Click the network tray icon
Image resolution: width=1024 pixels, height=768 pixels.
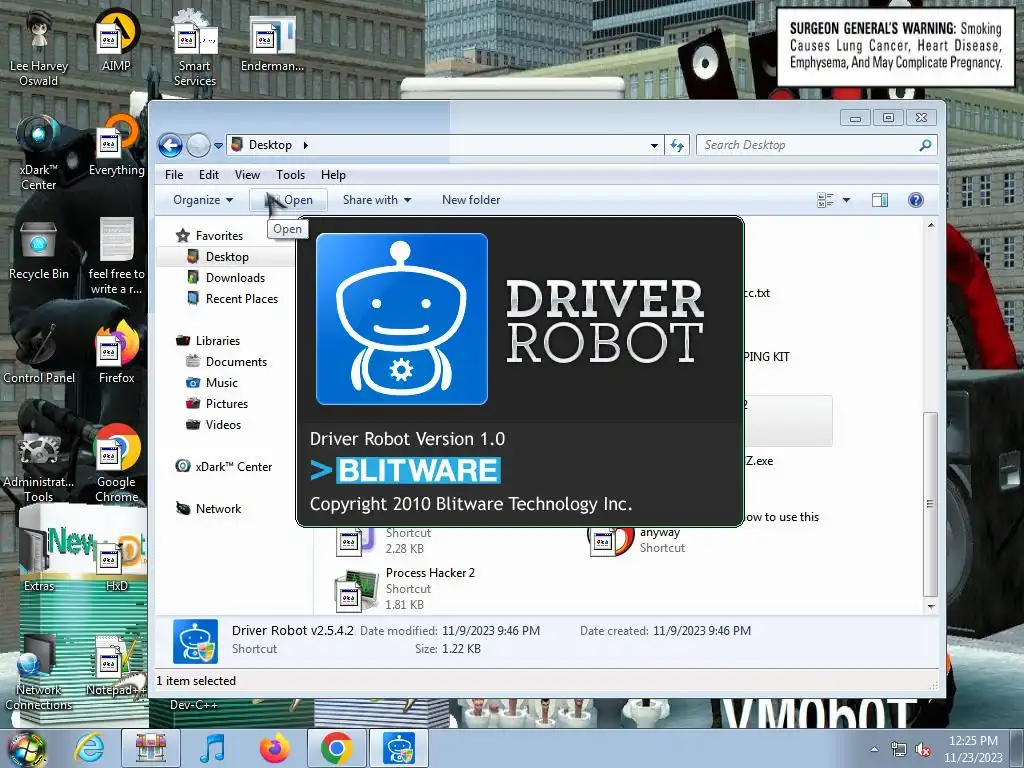(899, 749)
